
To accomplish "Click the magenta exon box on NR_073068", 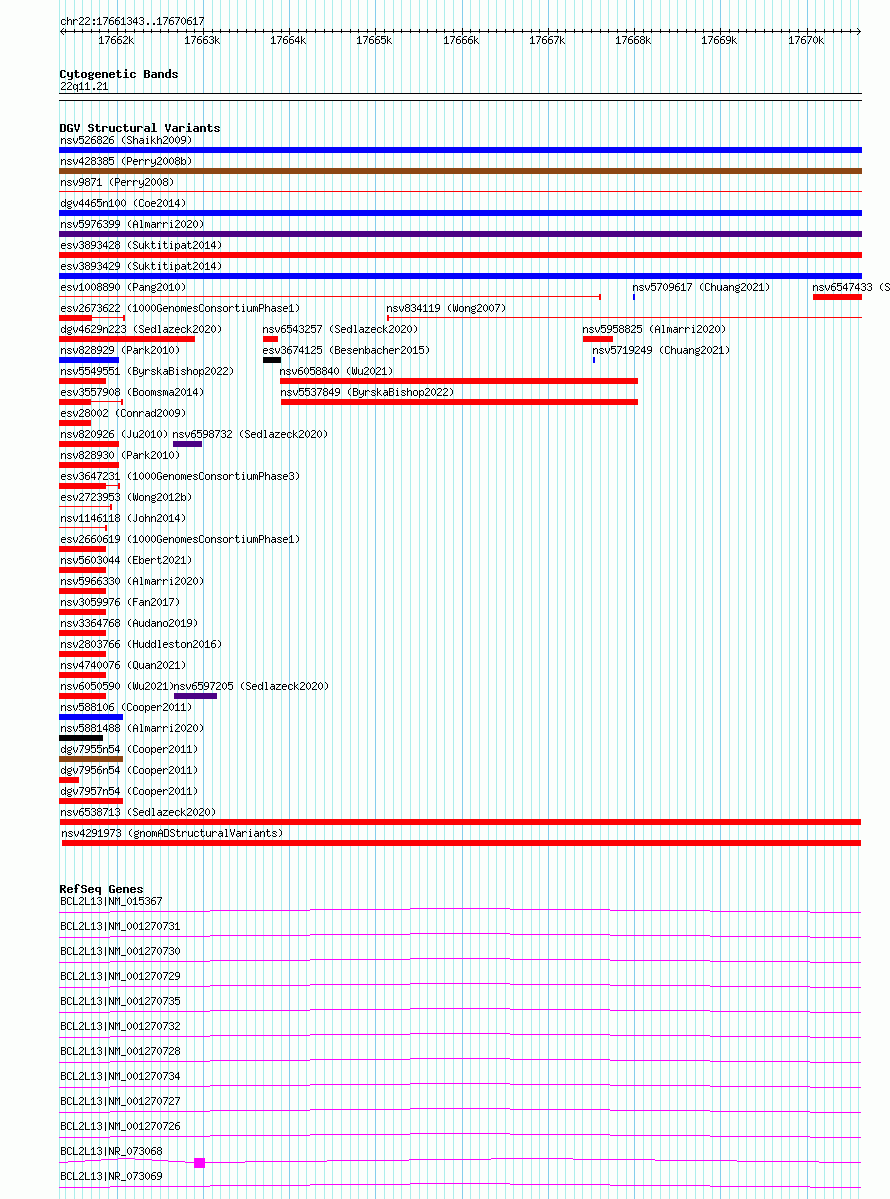I will (x=200, y=1163).
